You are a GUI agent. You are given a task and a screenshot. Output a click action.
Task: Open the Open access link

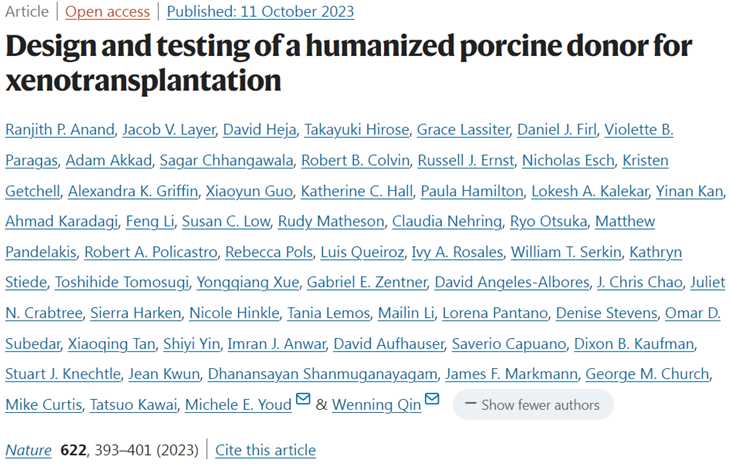pyautogui.click(x=107, y=12)
